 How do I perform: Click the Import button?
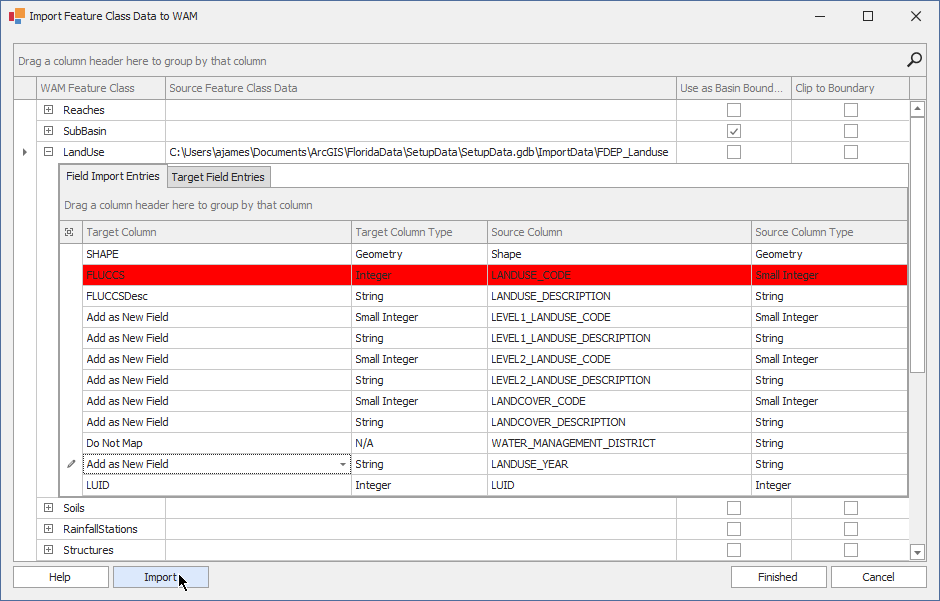coord(161,577)
